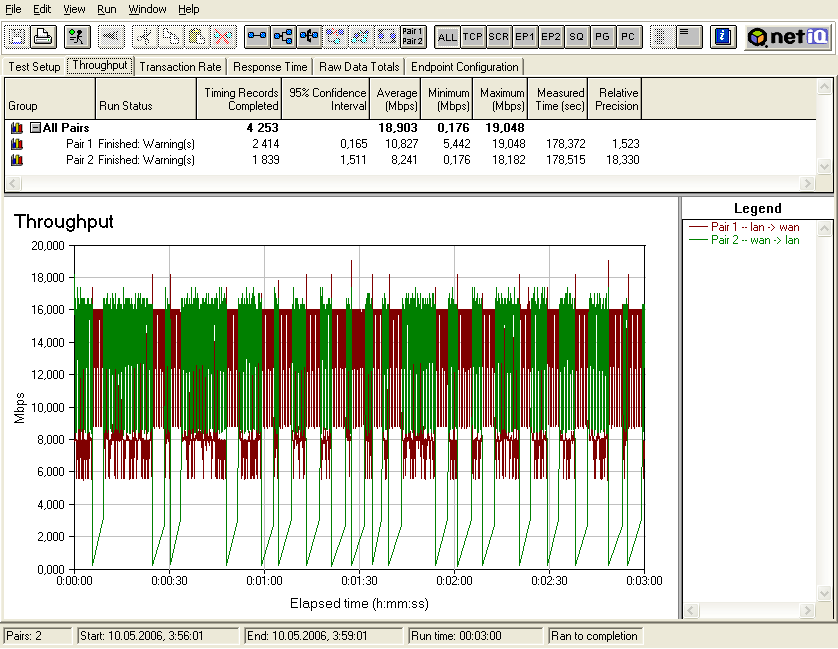Image resolution: width=838 pixels, height=649 pixels.
Task: Toggle the EP1 grouping button
Action: point(525,37)
